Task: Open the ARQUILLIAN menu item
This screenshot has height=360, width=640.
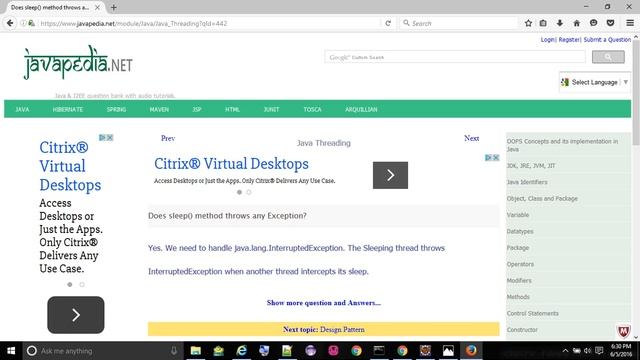Action: tap(361, 109)
